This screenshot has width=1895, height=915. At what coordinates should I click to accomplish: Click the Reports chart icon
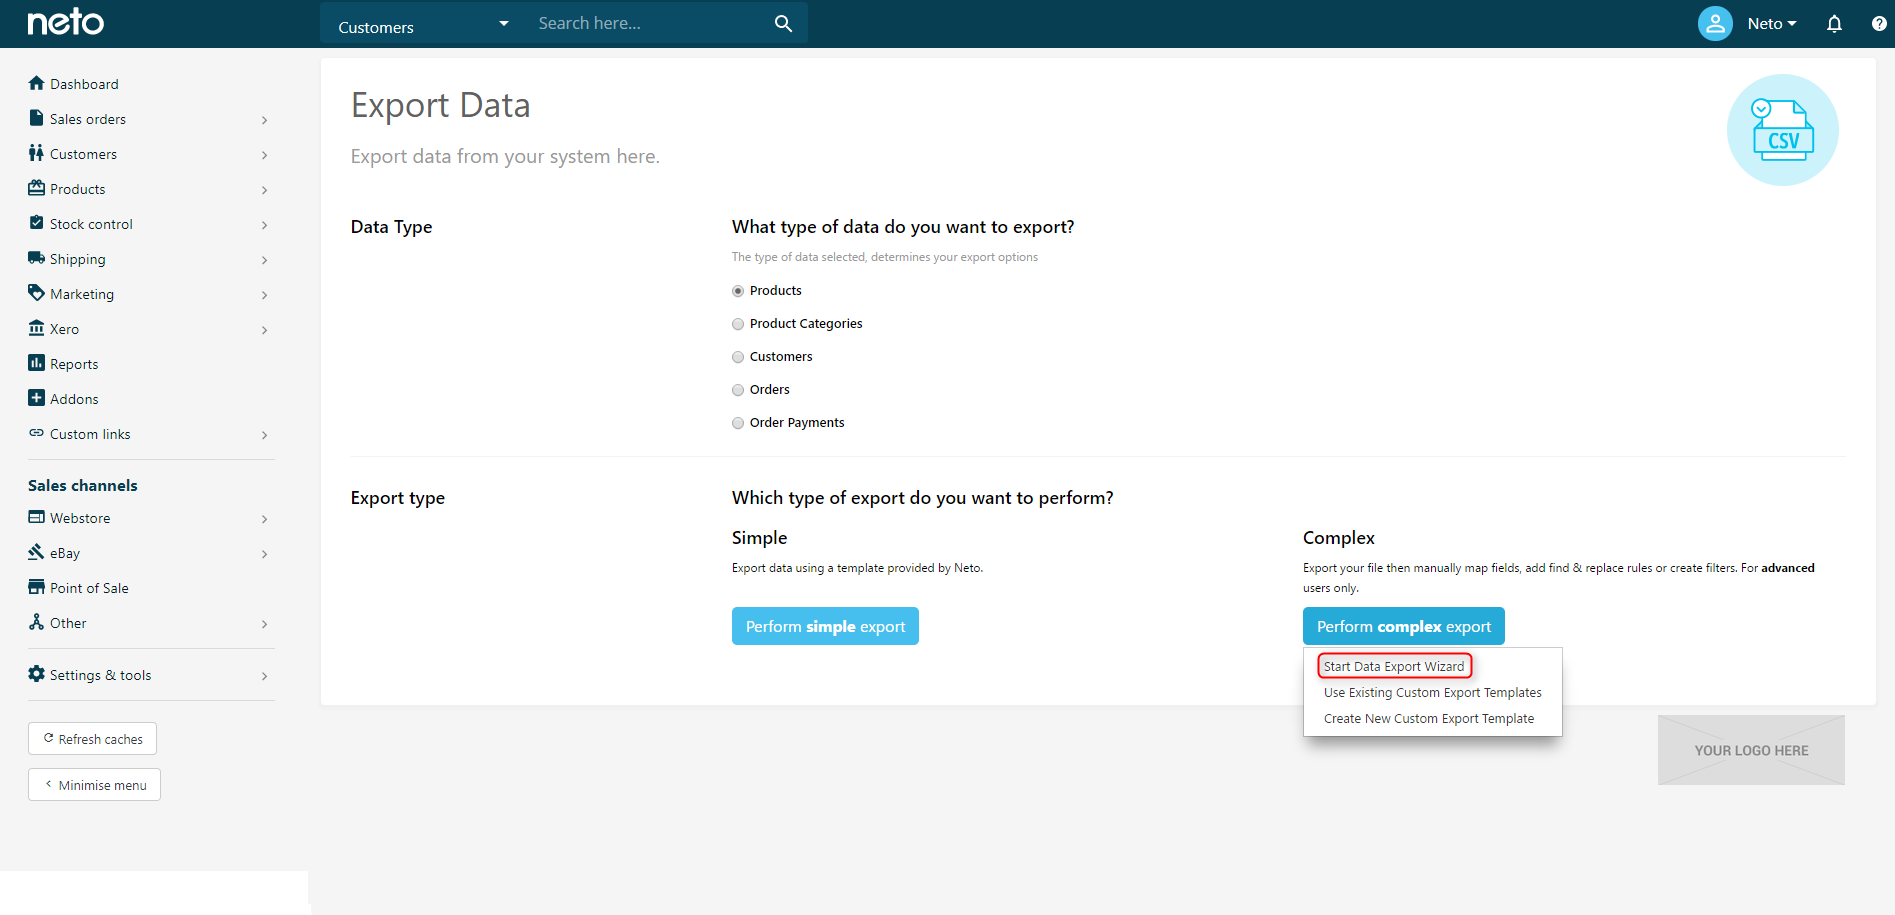coord(37,363)
